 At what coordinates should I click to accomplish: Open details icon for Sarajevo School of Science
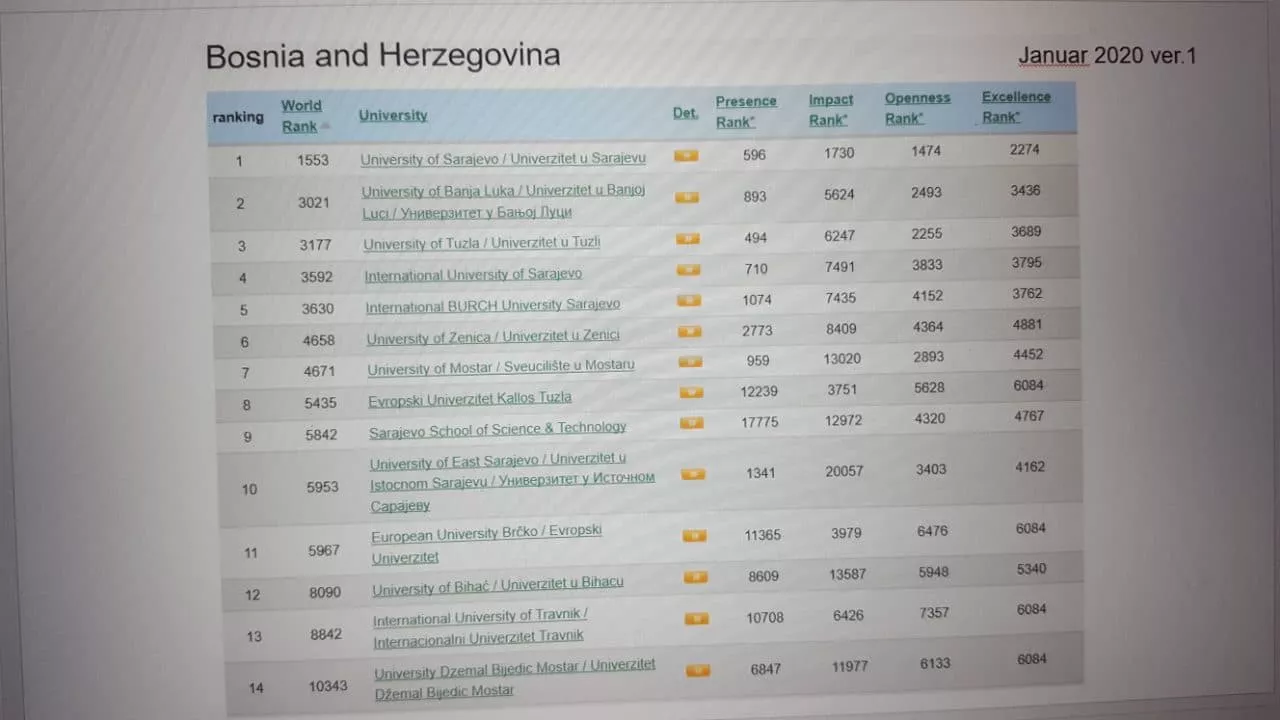pos(692,423)
